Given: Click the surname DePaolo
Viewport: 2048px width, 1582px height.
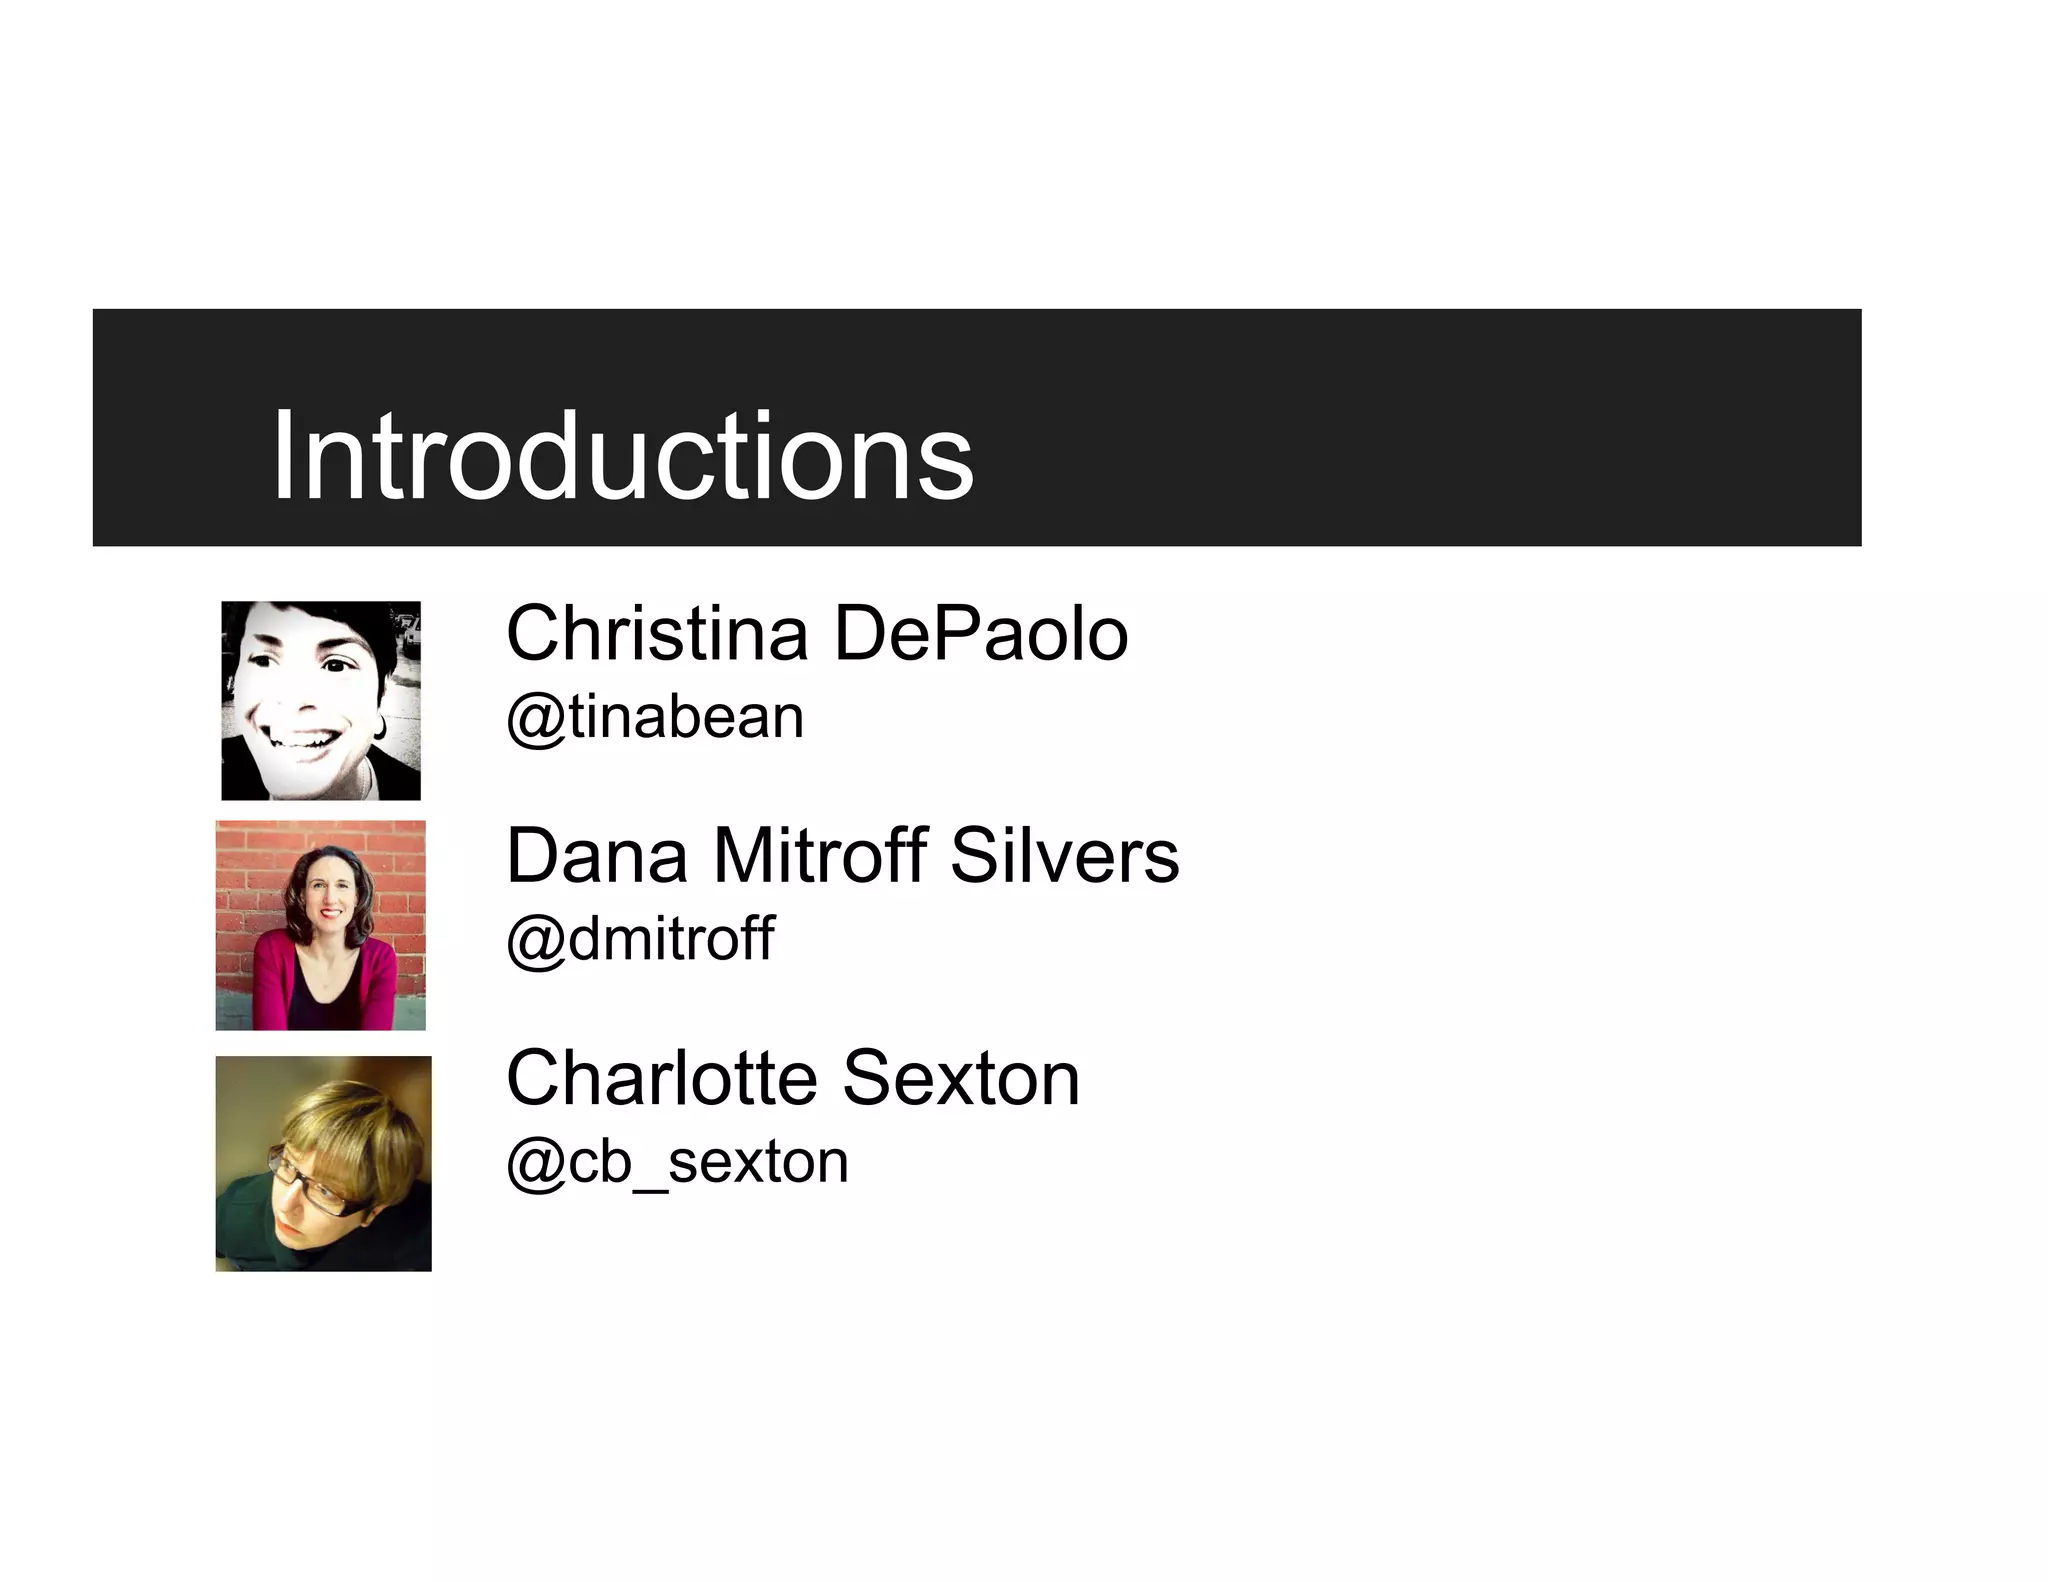Looking at the screenshot, I should (981, 633).
